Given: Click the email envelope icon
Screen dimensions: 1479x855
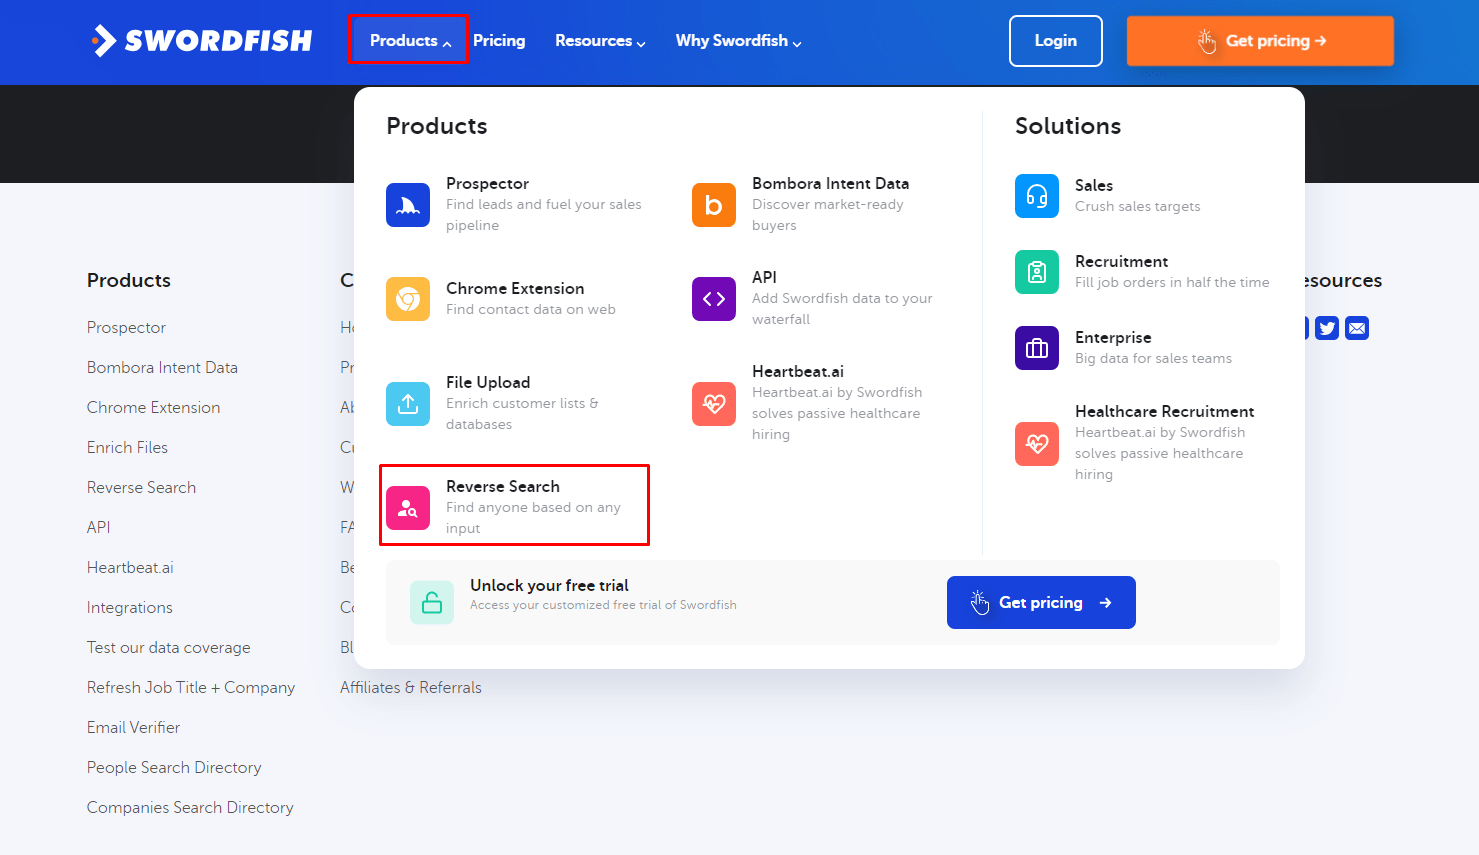Looking at the screenshot, I should click(x=1356, y=327).
